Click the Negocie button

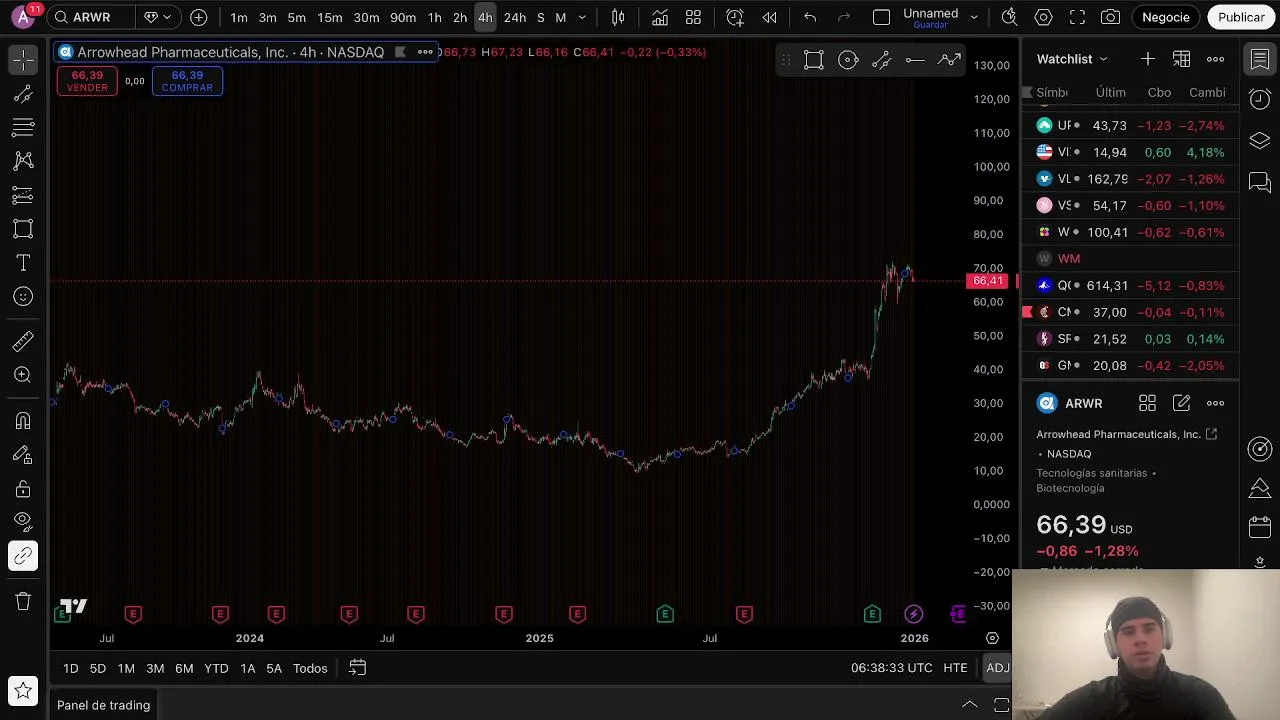[x=1166, y=17]
